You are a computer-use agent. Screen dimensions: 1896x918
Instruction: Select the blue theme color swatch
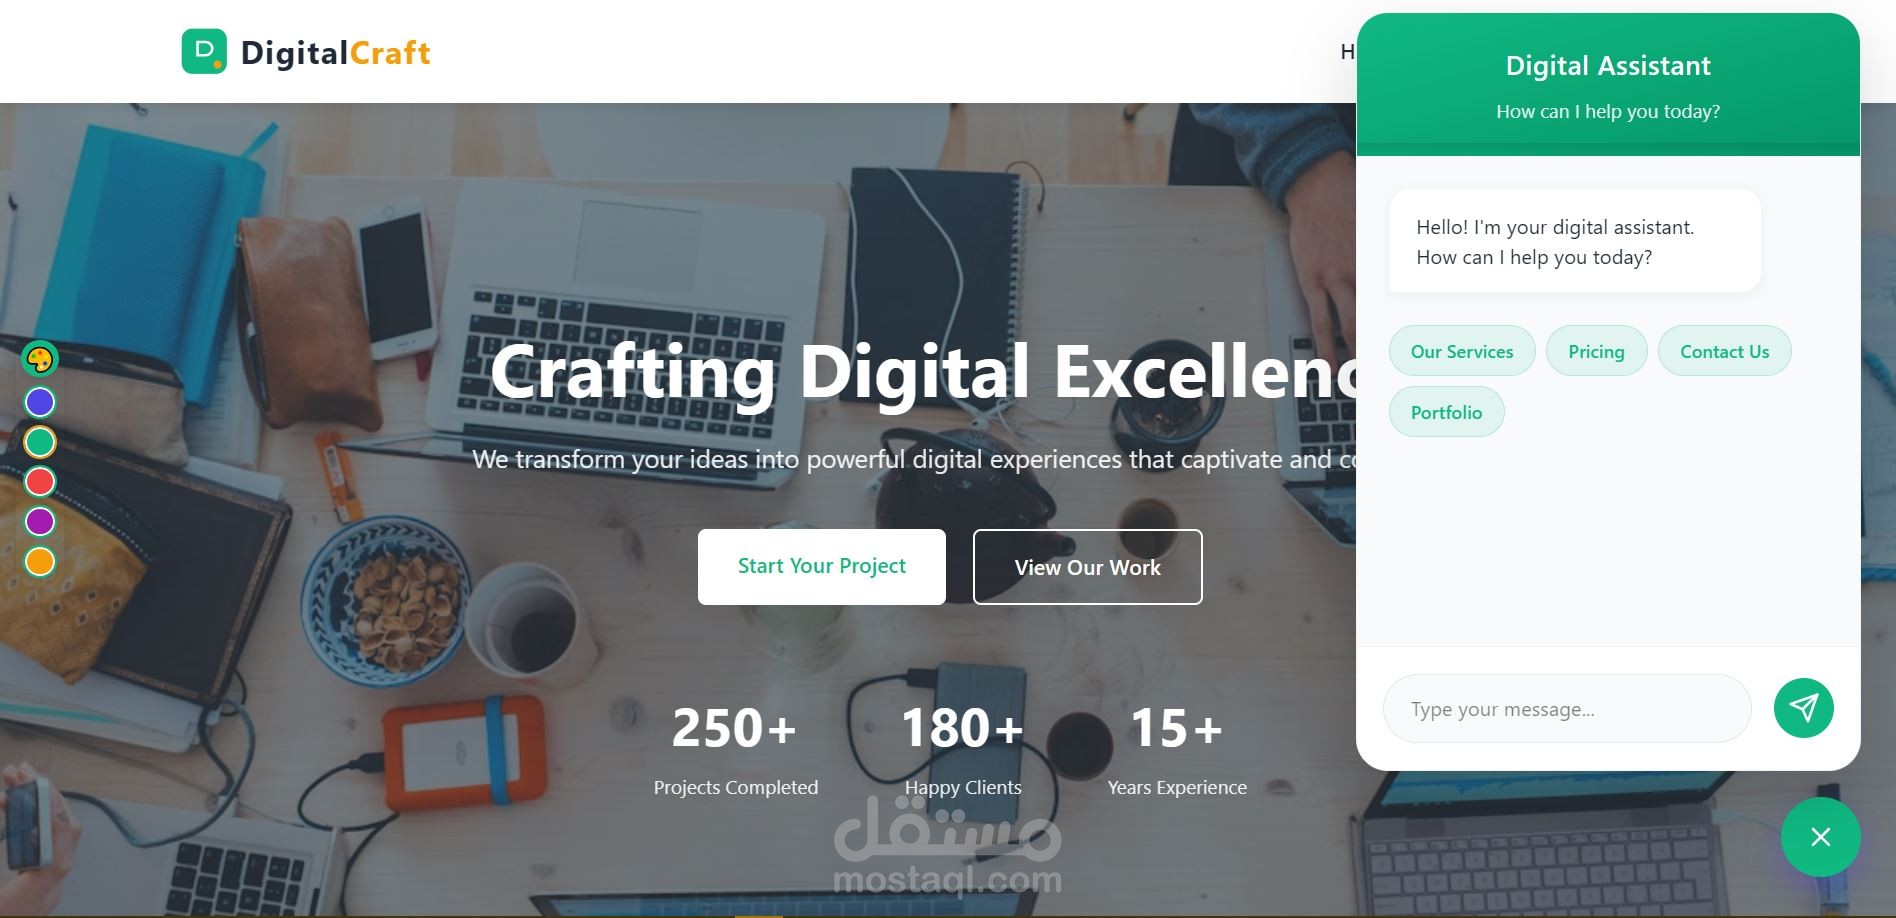point(40,402)
